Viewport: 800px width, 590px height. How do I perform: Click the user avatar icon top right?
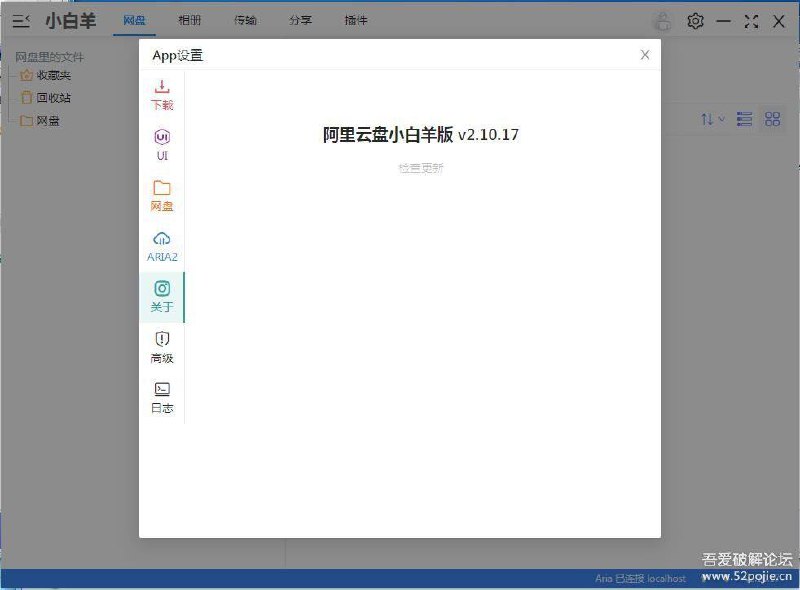(662, 20)
